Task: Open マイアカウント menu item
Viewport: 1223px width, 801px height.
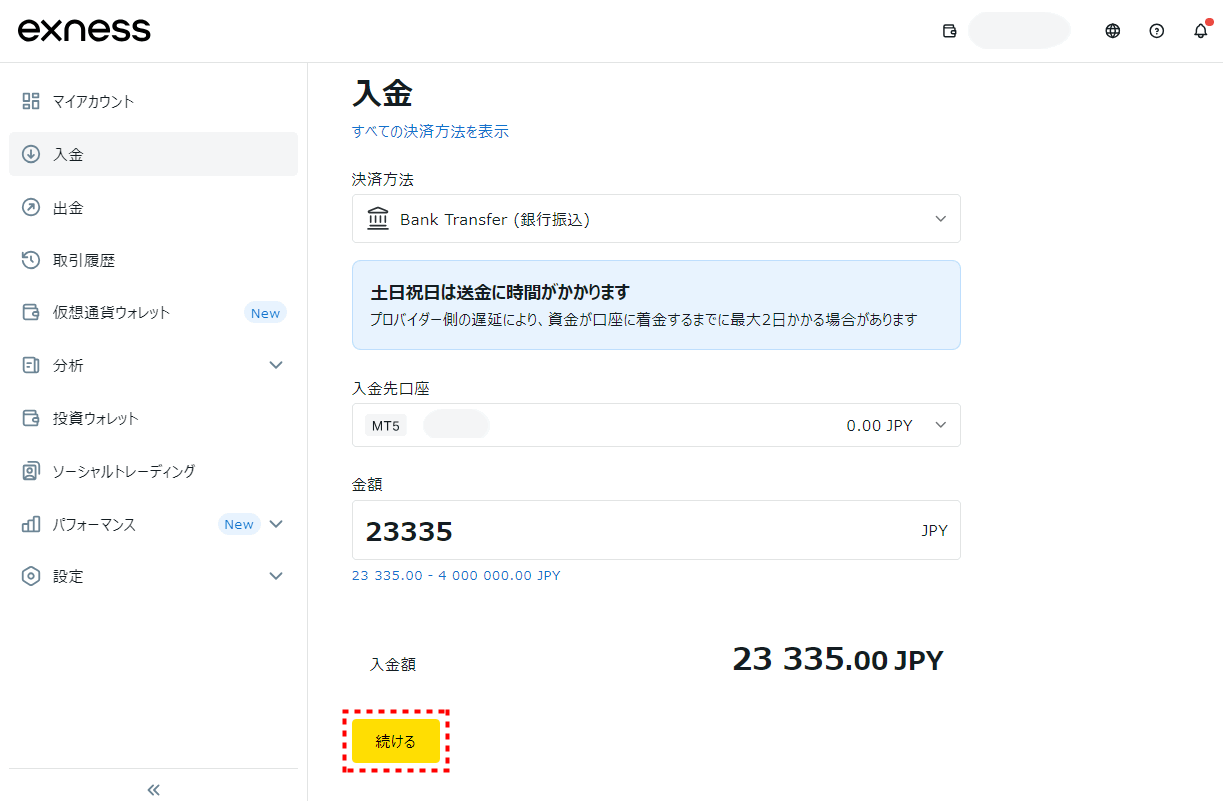Action: pos(153,101)
